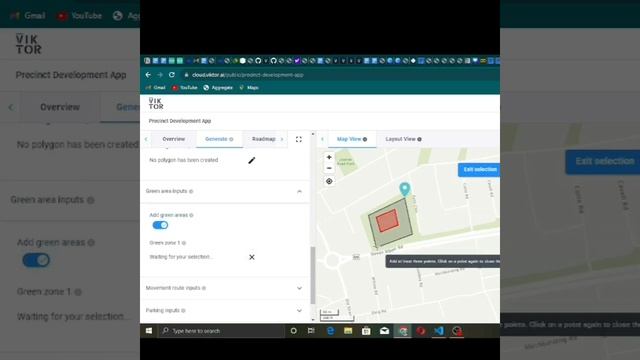Open the Gmail bookmark
Image resolution: width=640 pixels, height=360 pixels.
coord(156,88)
